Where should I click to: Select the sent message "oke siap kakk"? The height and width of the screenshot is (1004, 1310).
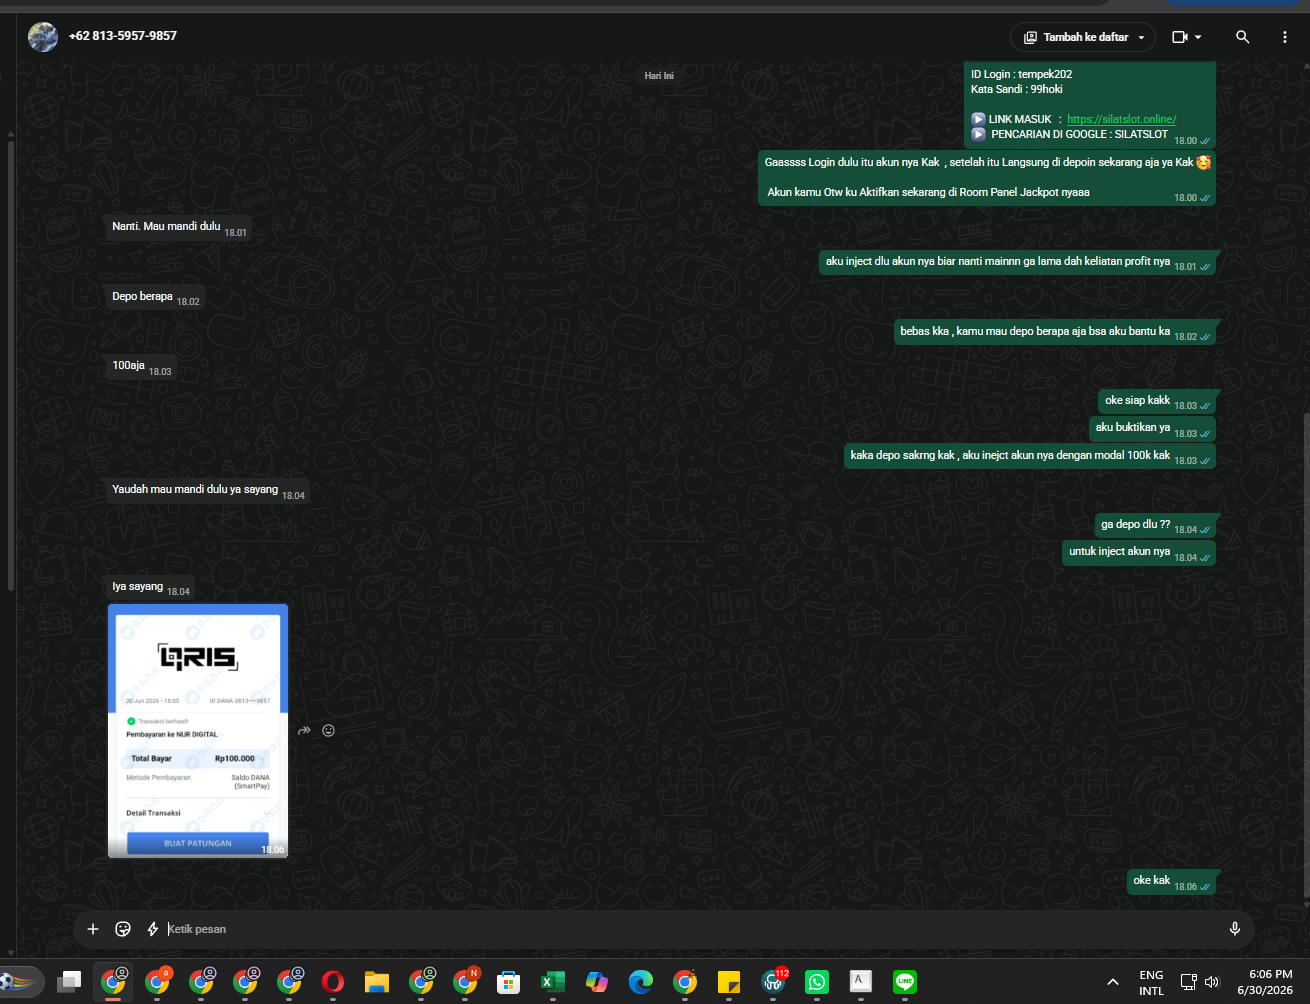pyautogui.click(x=1157, y=401)
